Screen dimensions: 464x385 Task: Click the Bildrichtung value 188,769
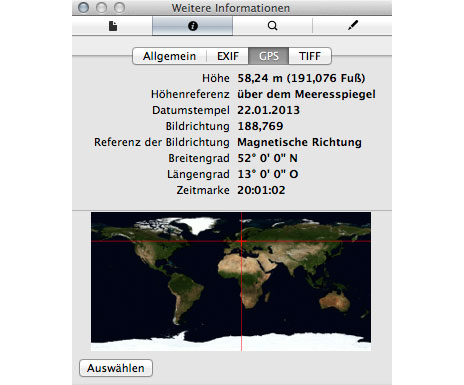(x=260, y=126)
